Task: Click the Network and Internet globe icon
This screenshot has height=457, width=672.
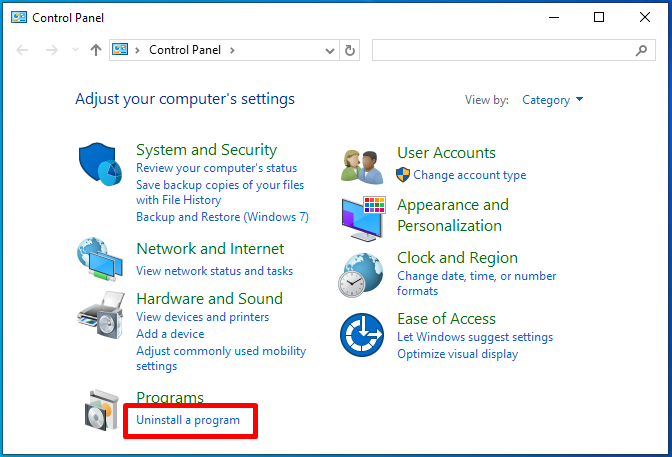Action: point(100,259)
